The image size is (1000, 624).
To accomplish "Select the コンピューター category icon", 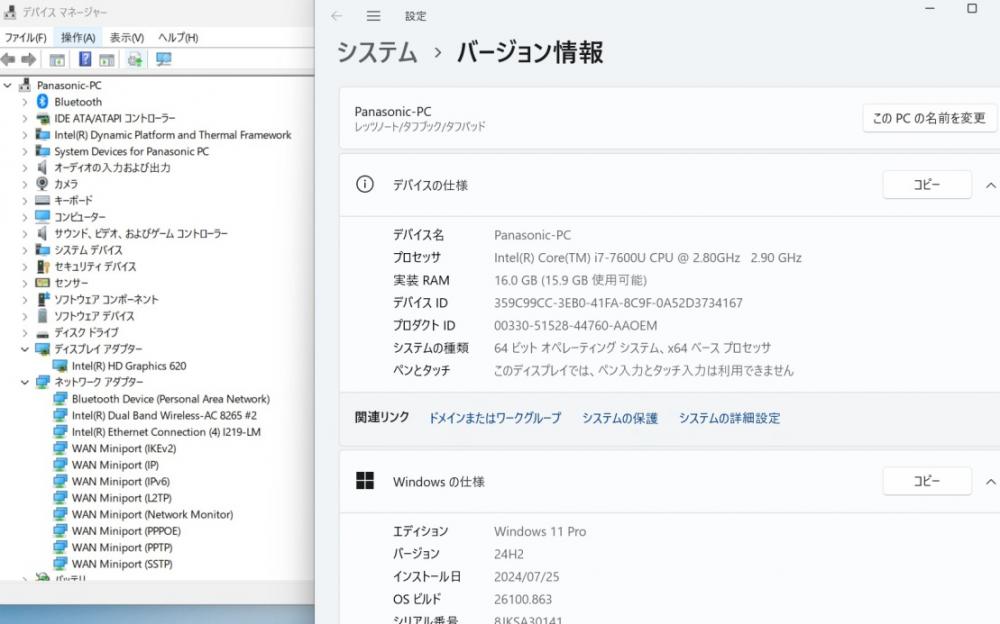I will [x=43, y=217].
